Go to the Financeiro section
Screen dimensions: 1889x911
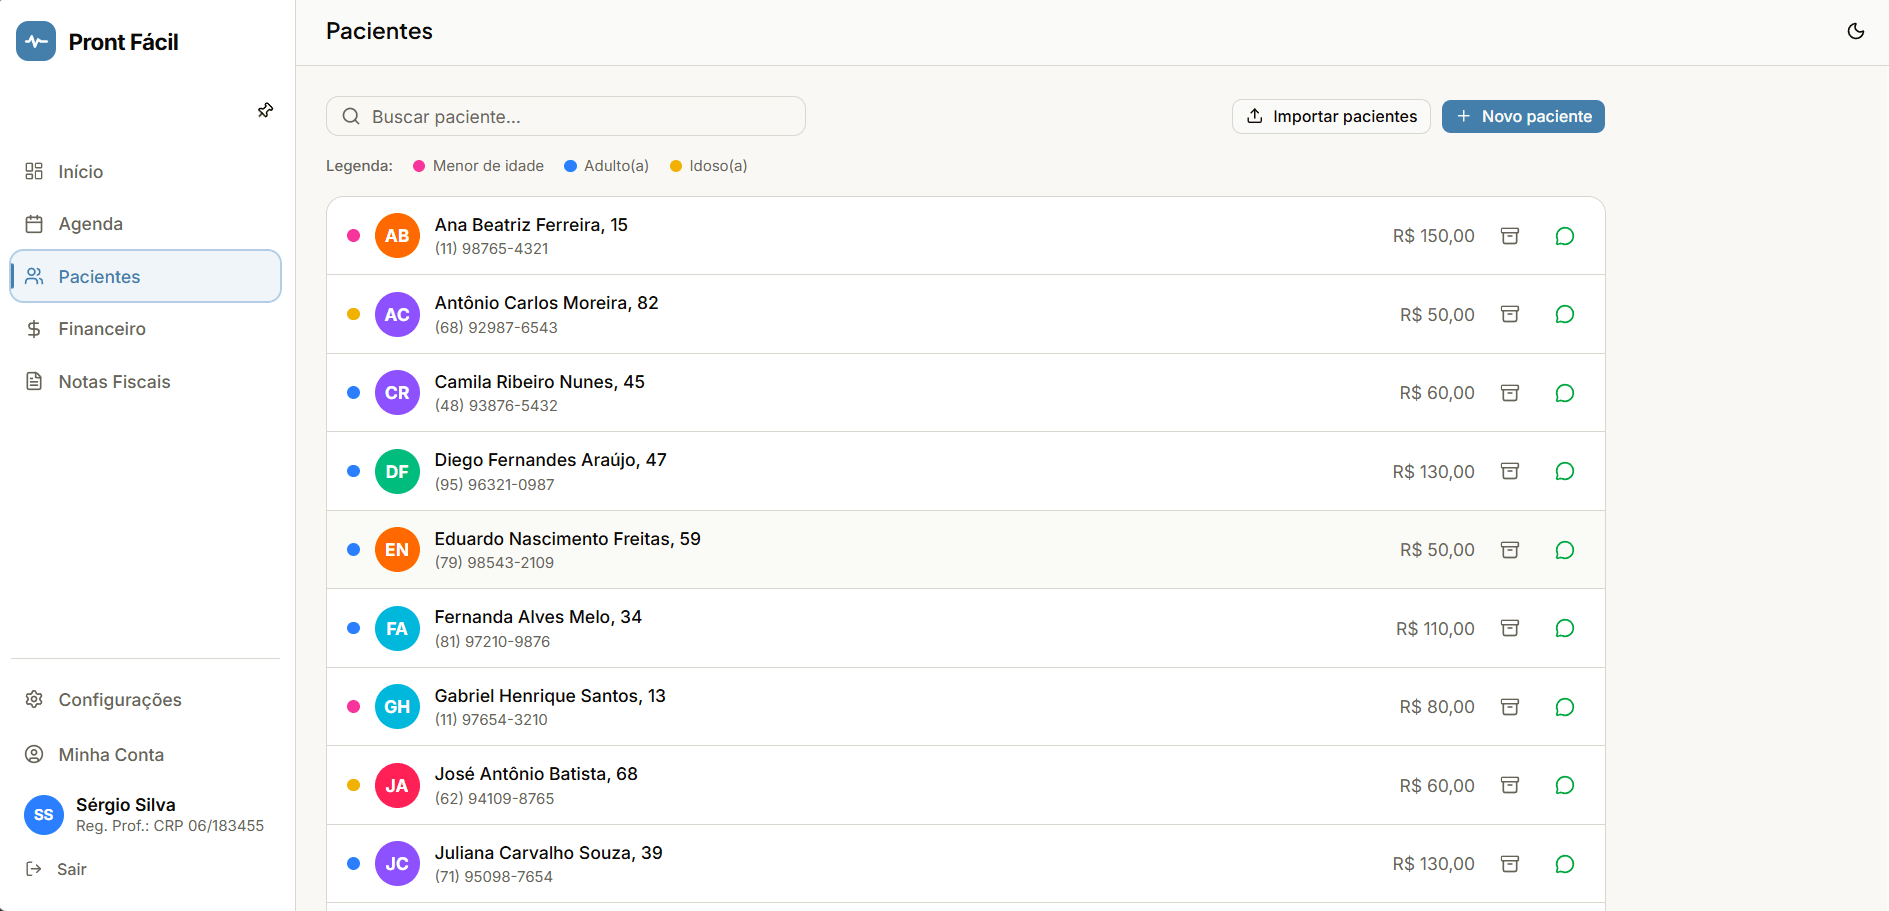(145, 329)
